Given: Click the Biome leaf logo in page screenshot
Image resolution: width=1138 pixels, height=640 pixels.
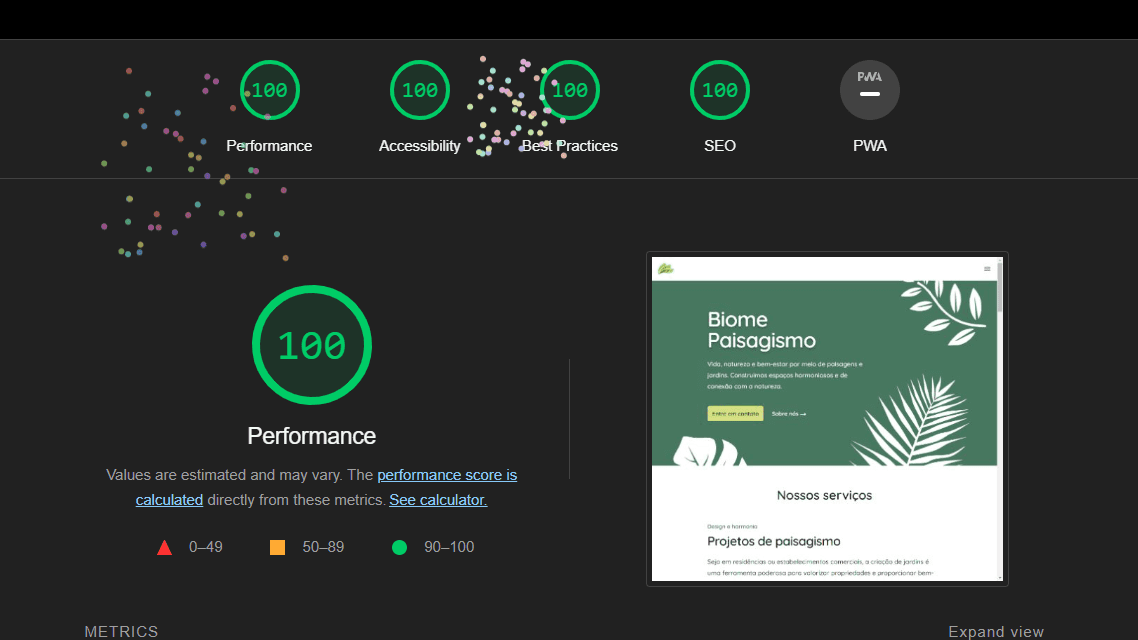Looking at the screenshot, I should tap(665, 268).
